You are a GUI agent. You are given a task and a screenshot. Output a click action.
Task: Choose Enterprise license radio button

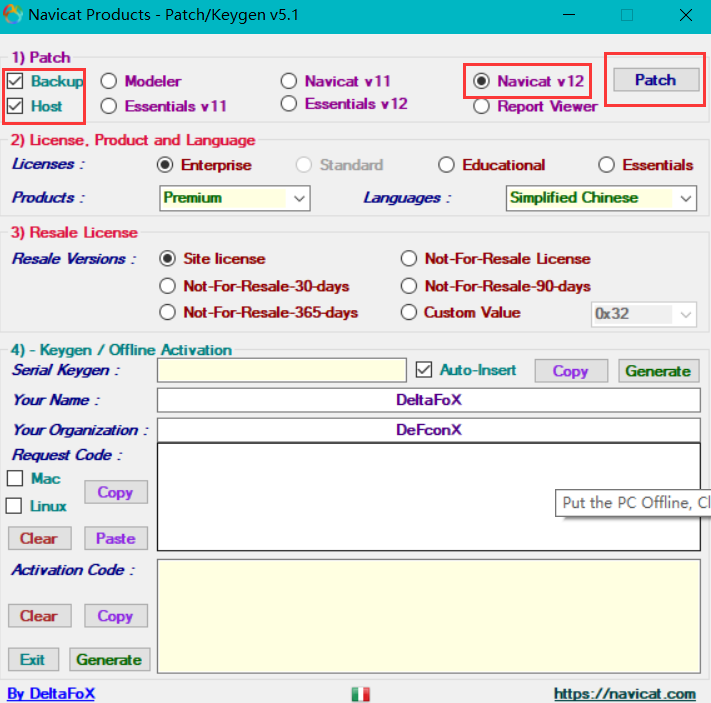point(165,165)
